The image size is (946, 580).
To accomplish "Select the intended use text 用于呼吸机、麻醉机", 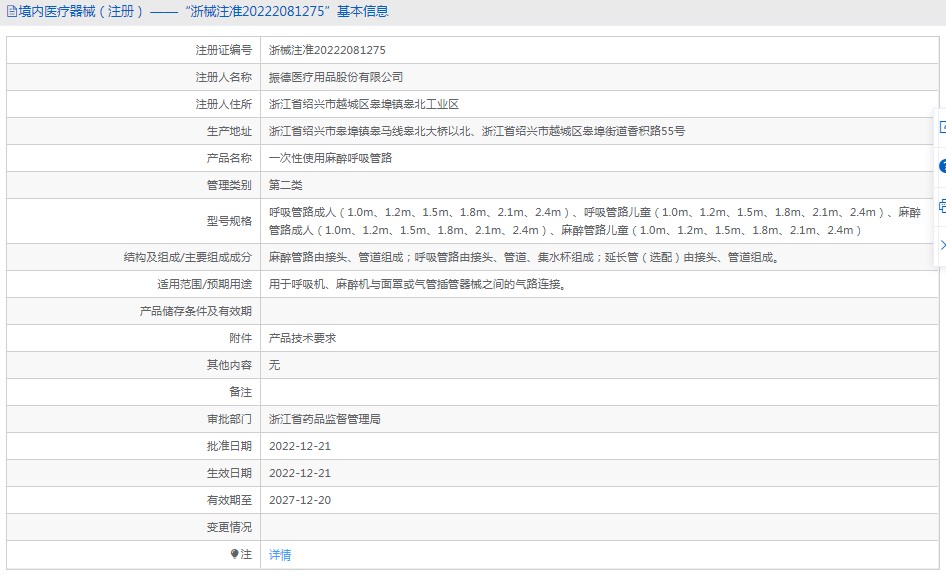I will pos(419,284).
